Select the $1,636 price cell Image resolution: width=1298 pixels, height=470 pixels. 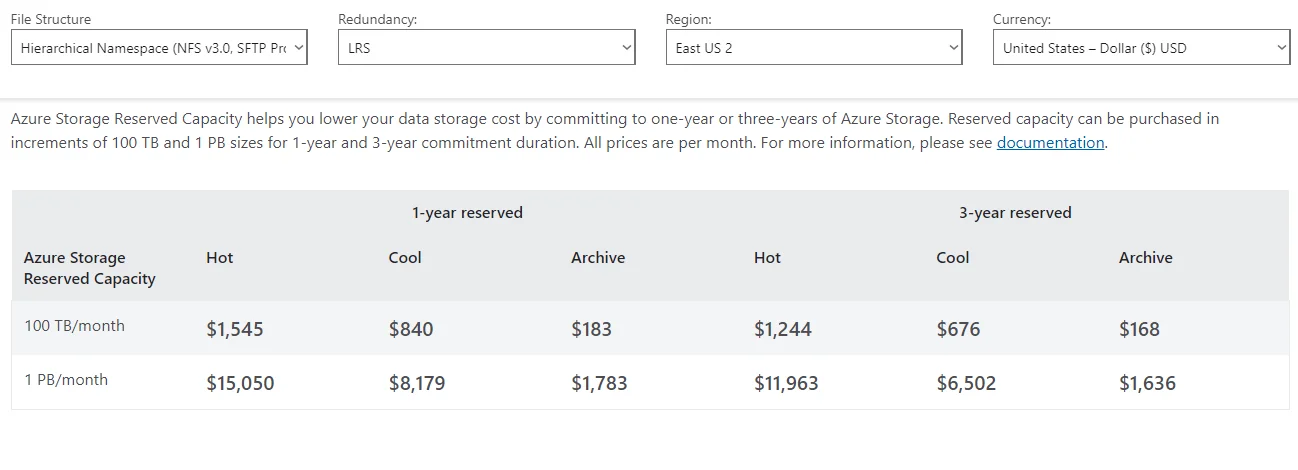[1147, 383]
